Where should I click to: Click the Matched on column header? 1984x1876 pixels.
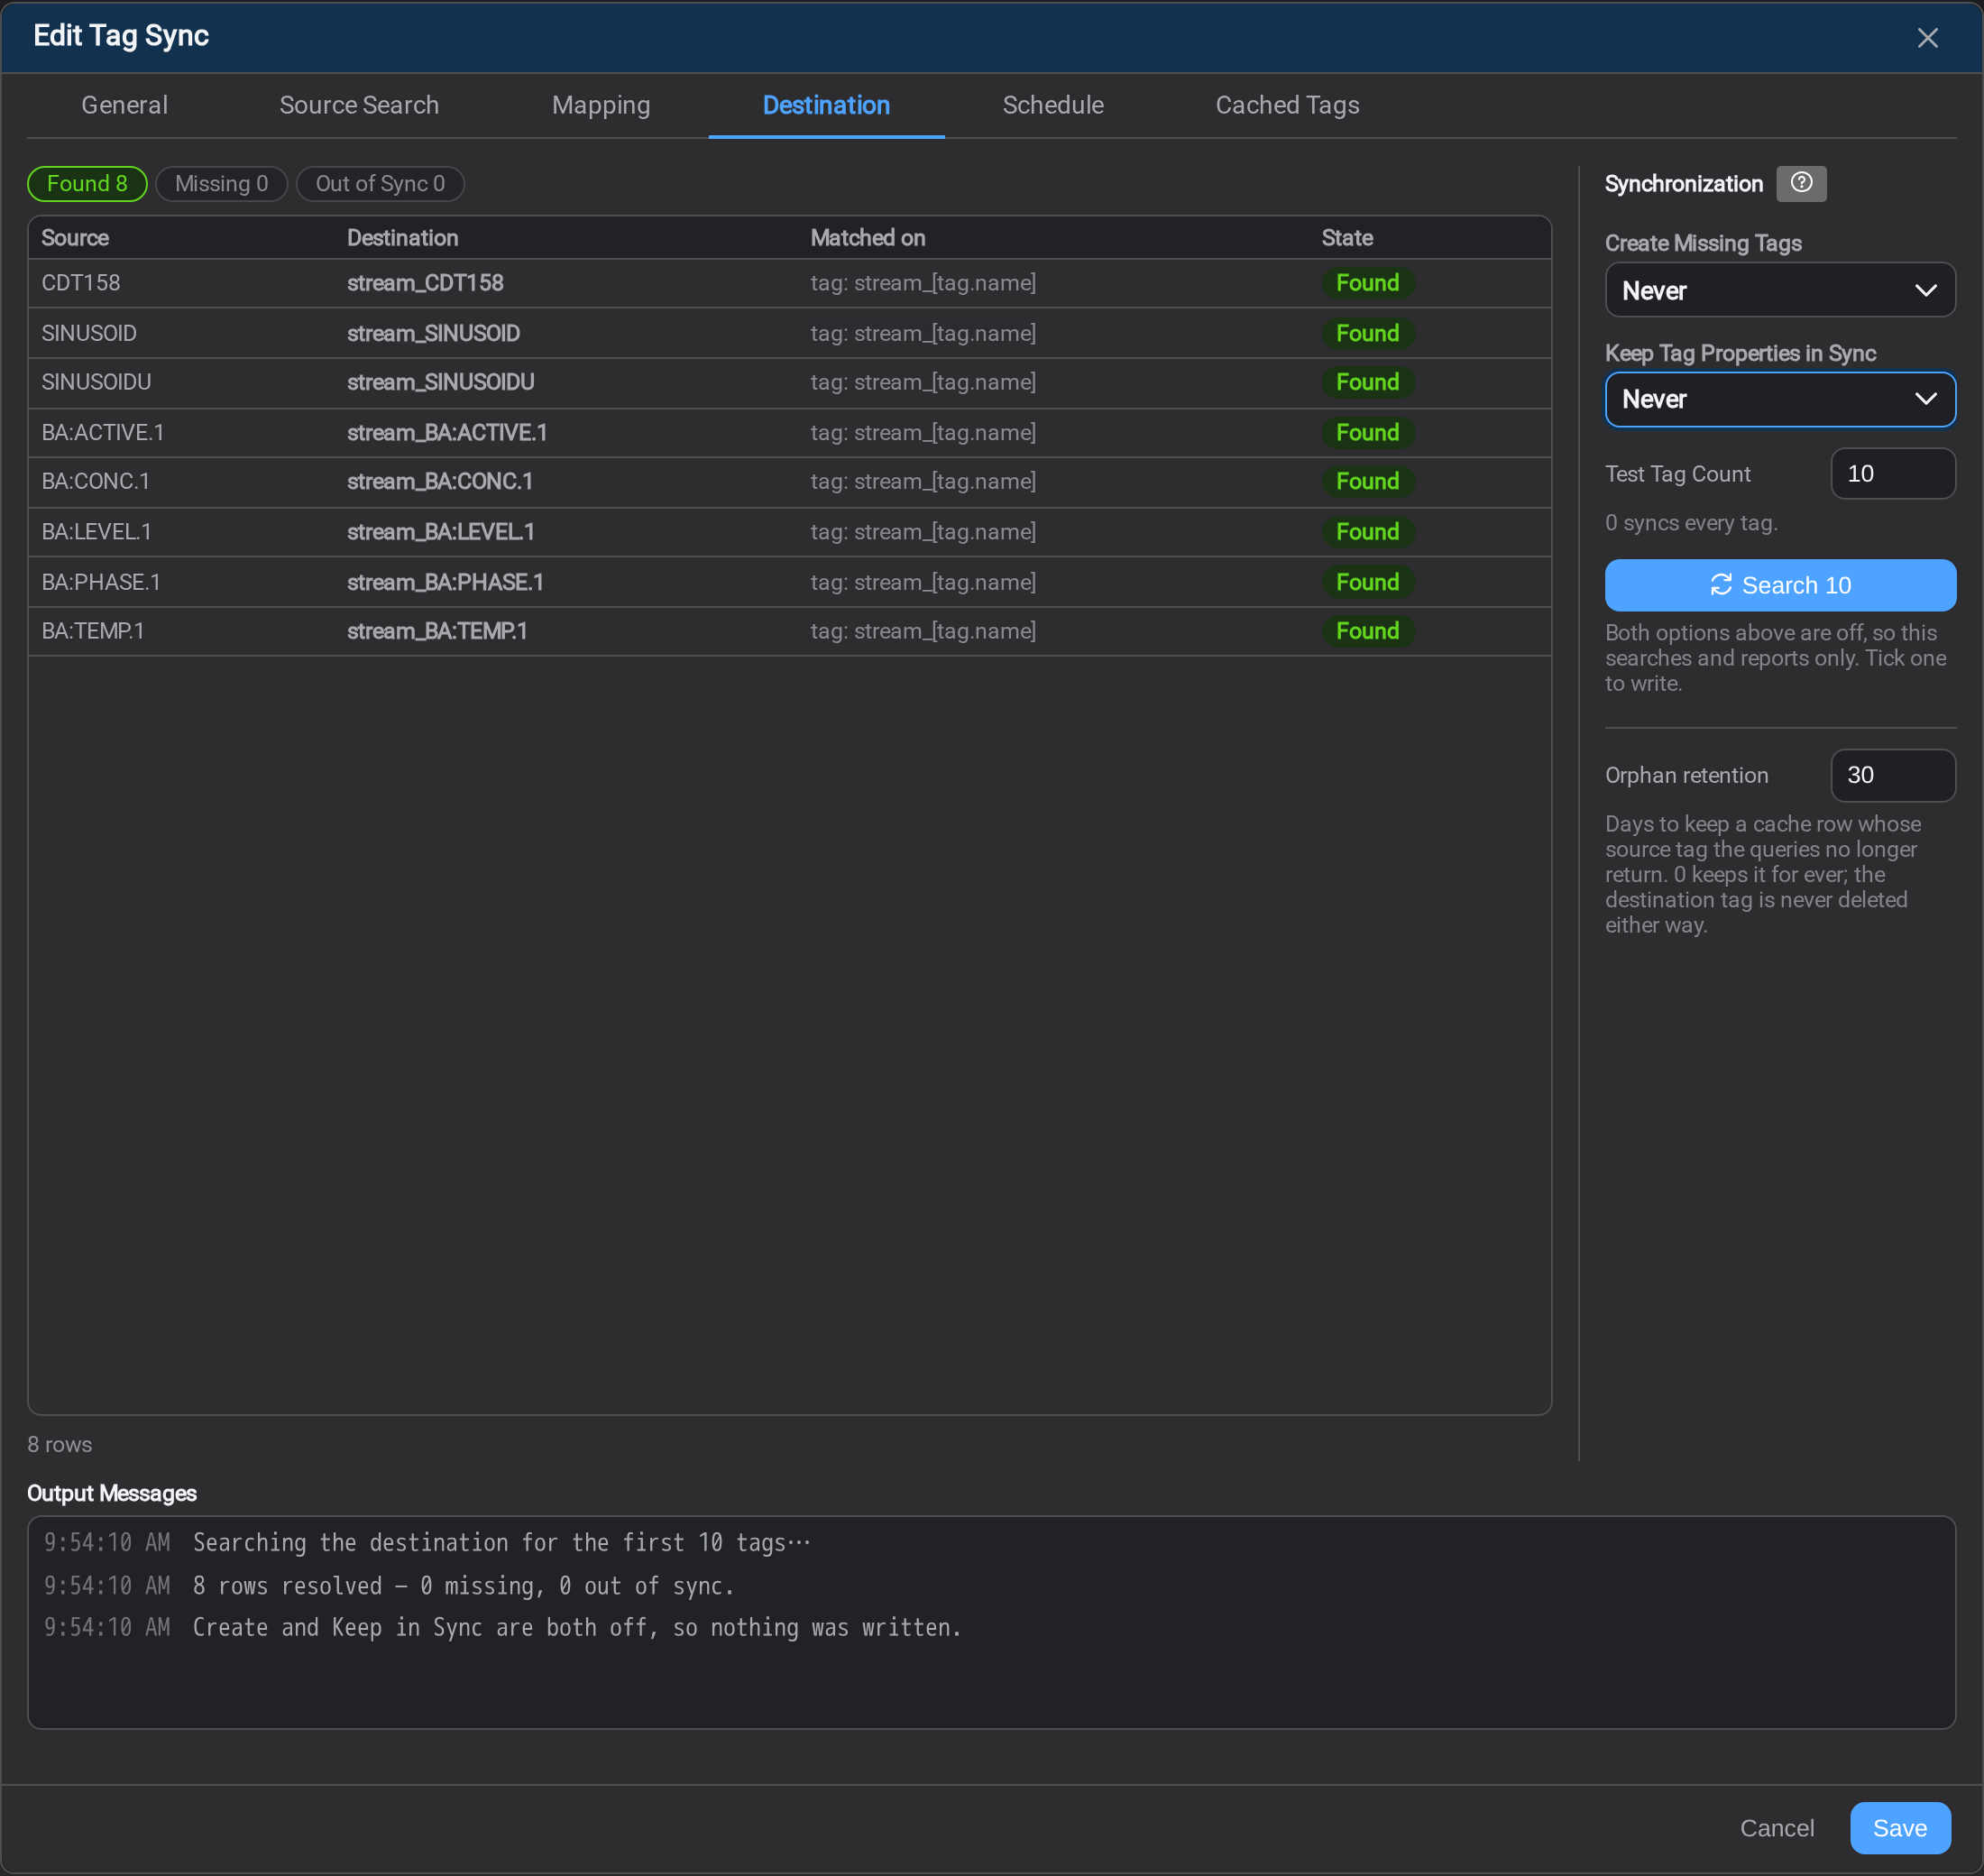pyautogui.click(x=867, y=238)
